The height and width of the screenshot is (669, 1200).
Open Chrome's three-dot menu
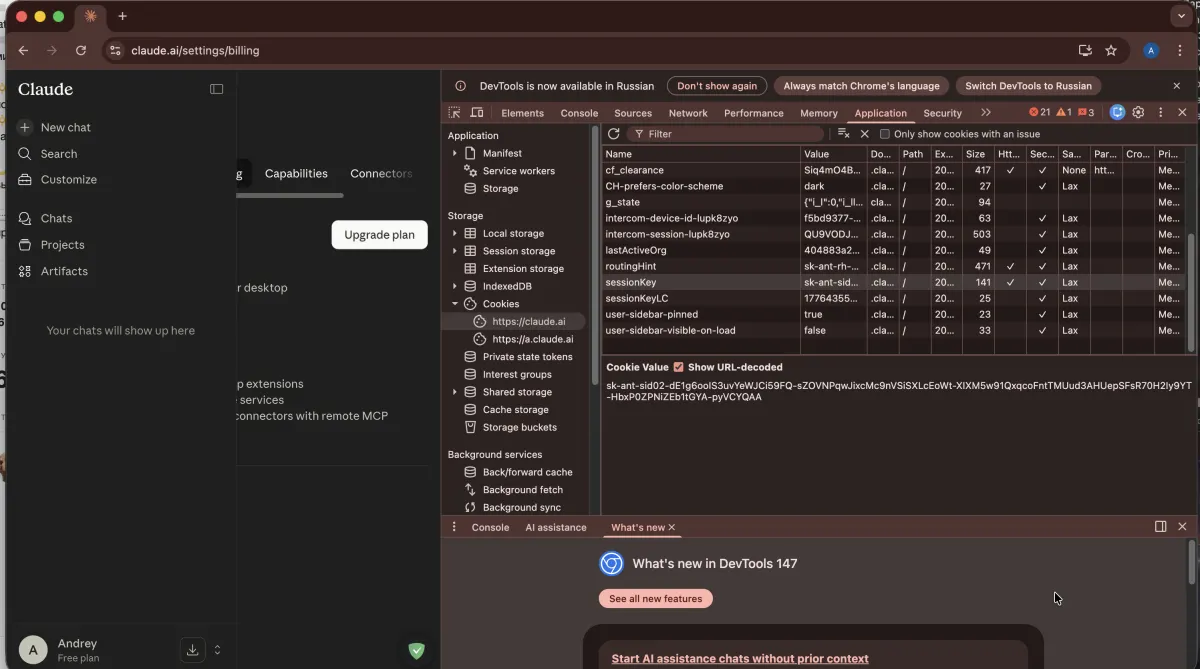[1181, 50]
